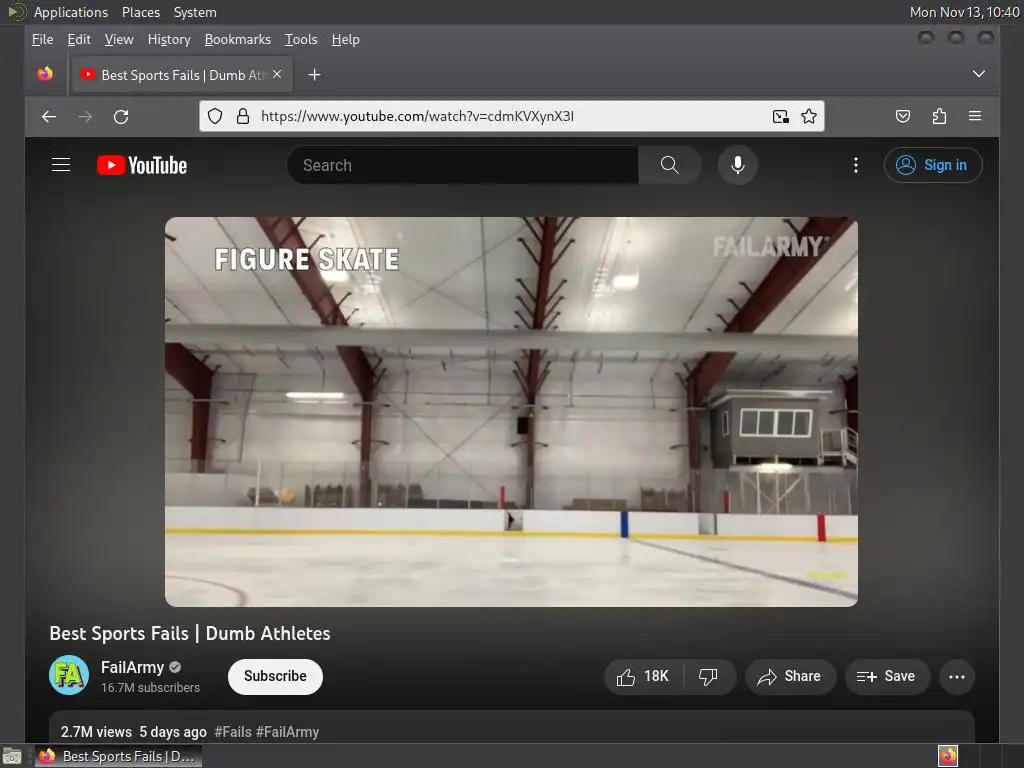Open FailArmy channel name link
Image resolution: width=1024 pixels, height=768 pixels.
133,667
